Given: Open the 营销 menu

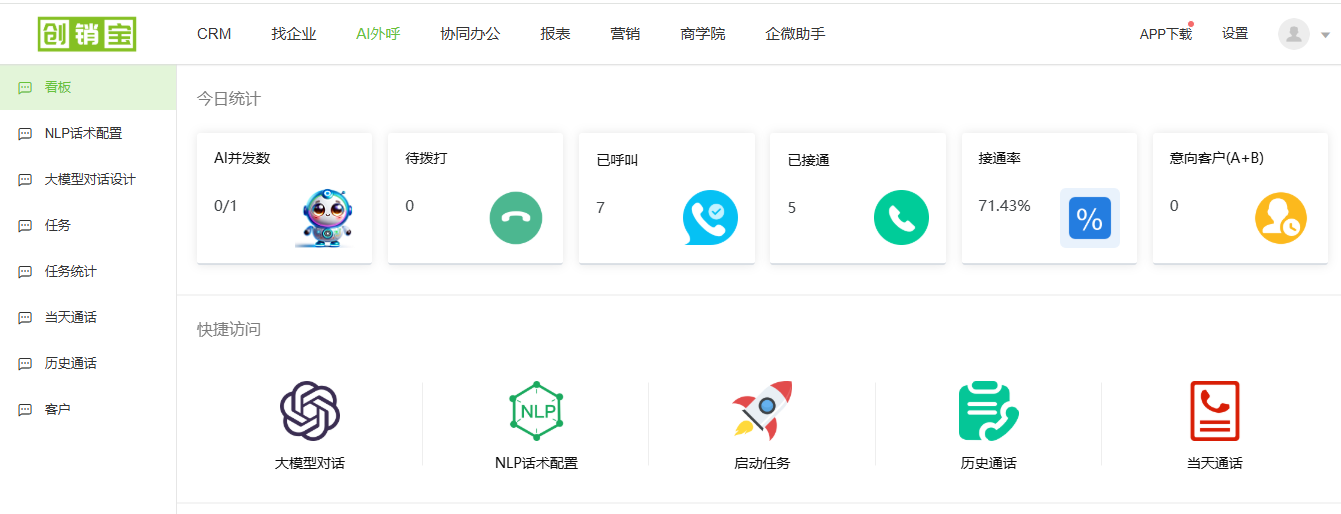Looking at the screenshot, I should pyautogui.click(x=625, y=34).
